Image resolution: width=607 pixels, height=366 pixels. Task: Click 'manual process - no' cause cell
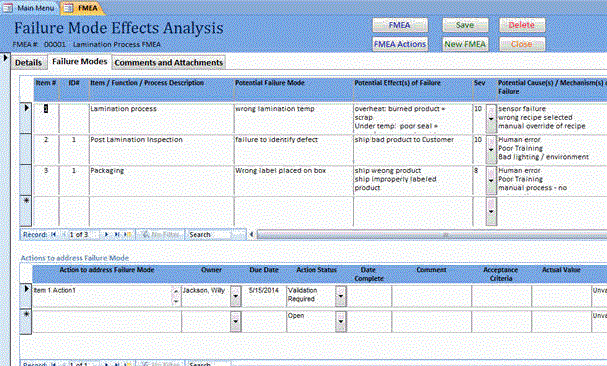click(x=552, y=180)
